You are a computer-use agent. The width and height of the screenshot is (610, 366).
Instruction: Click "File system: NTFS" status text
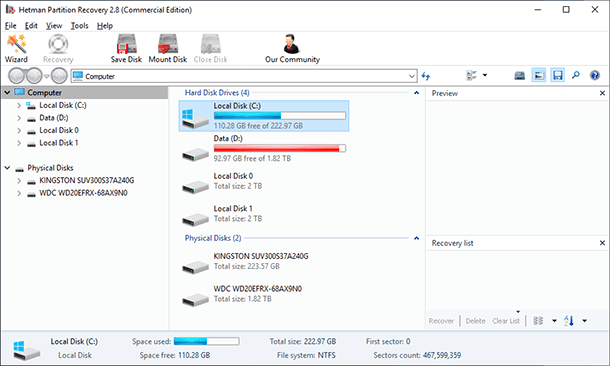coord(306,355)
